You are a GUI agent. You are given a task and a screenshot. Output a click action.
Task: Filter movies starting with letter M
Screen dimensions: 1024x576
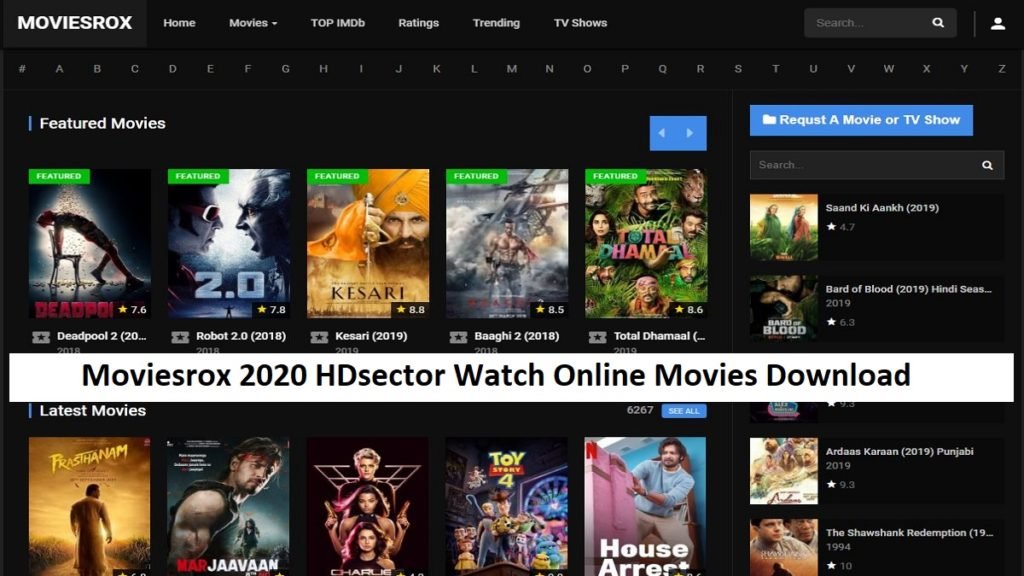pyautogui.click(x=512, y=69)
